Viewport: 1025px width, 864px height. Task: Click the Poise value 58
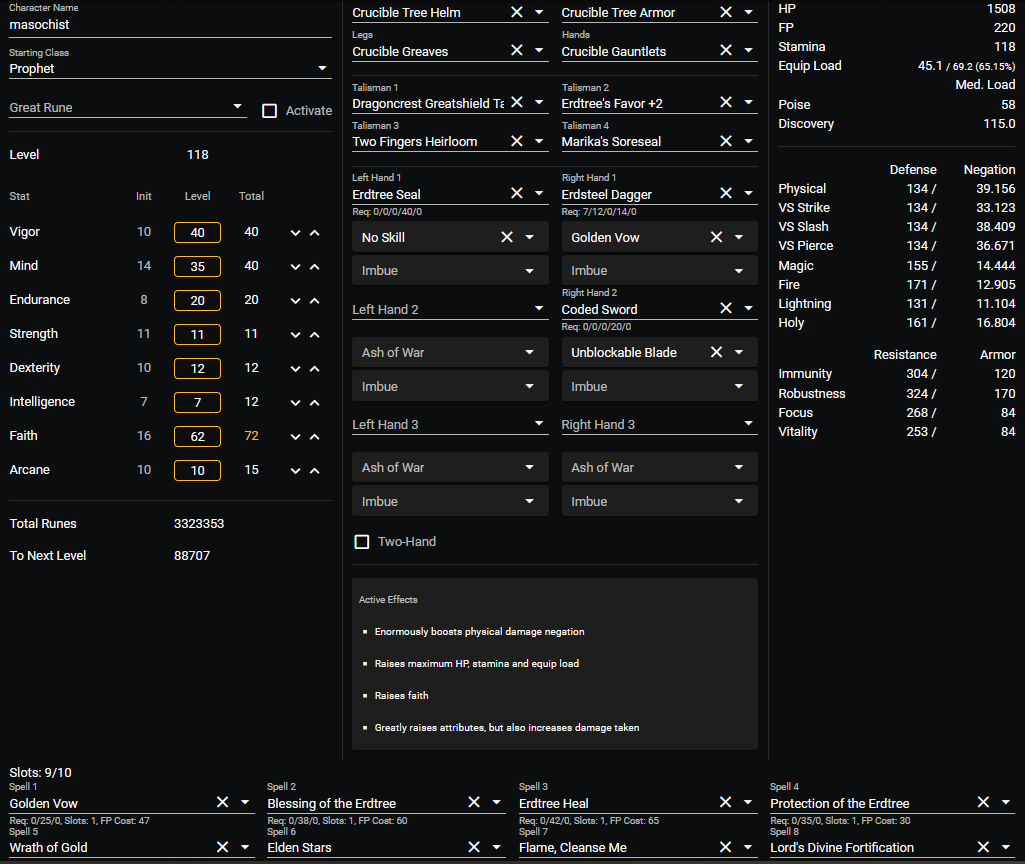coord(1008,105)
